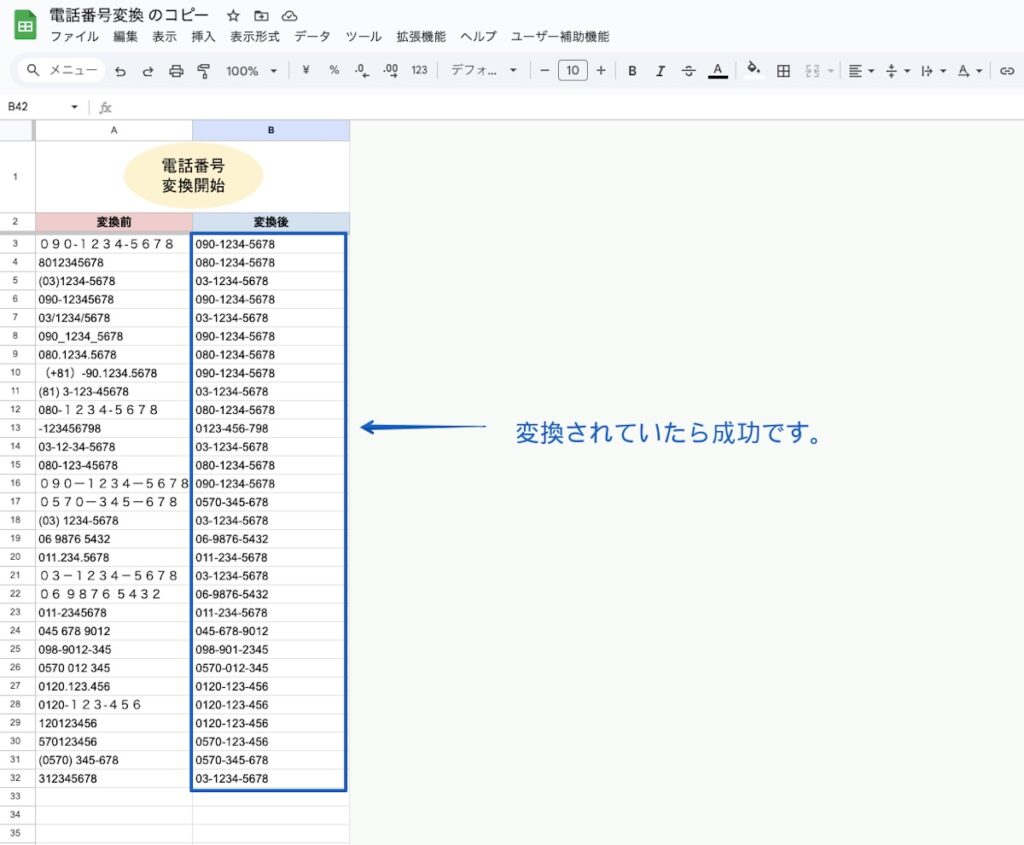Decrease font size with minus button
Viewport: 1024px width, 845px height.
click(544, 70)
